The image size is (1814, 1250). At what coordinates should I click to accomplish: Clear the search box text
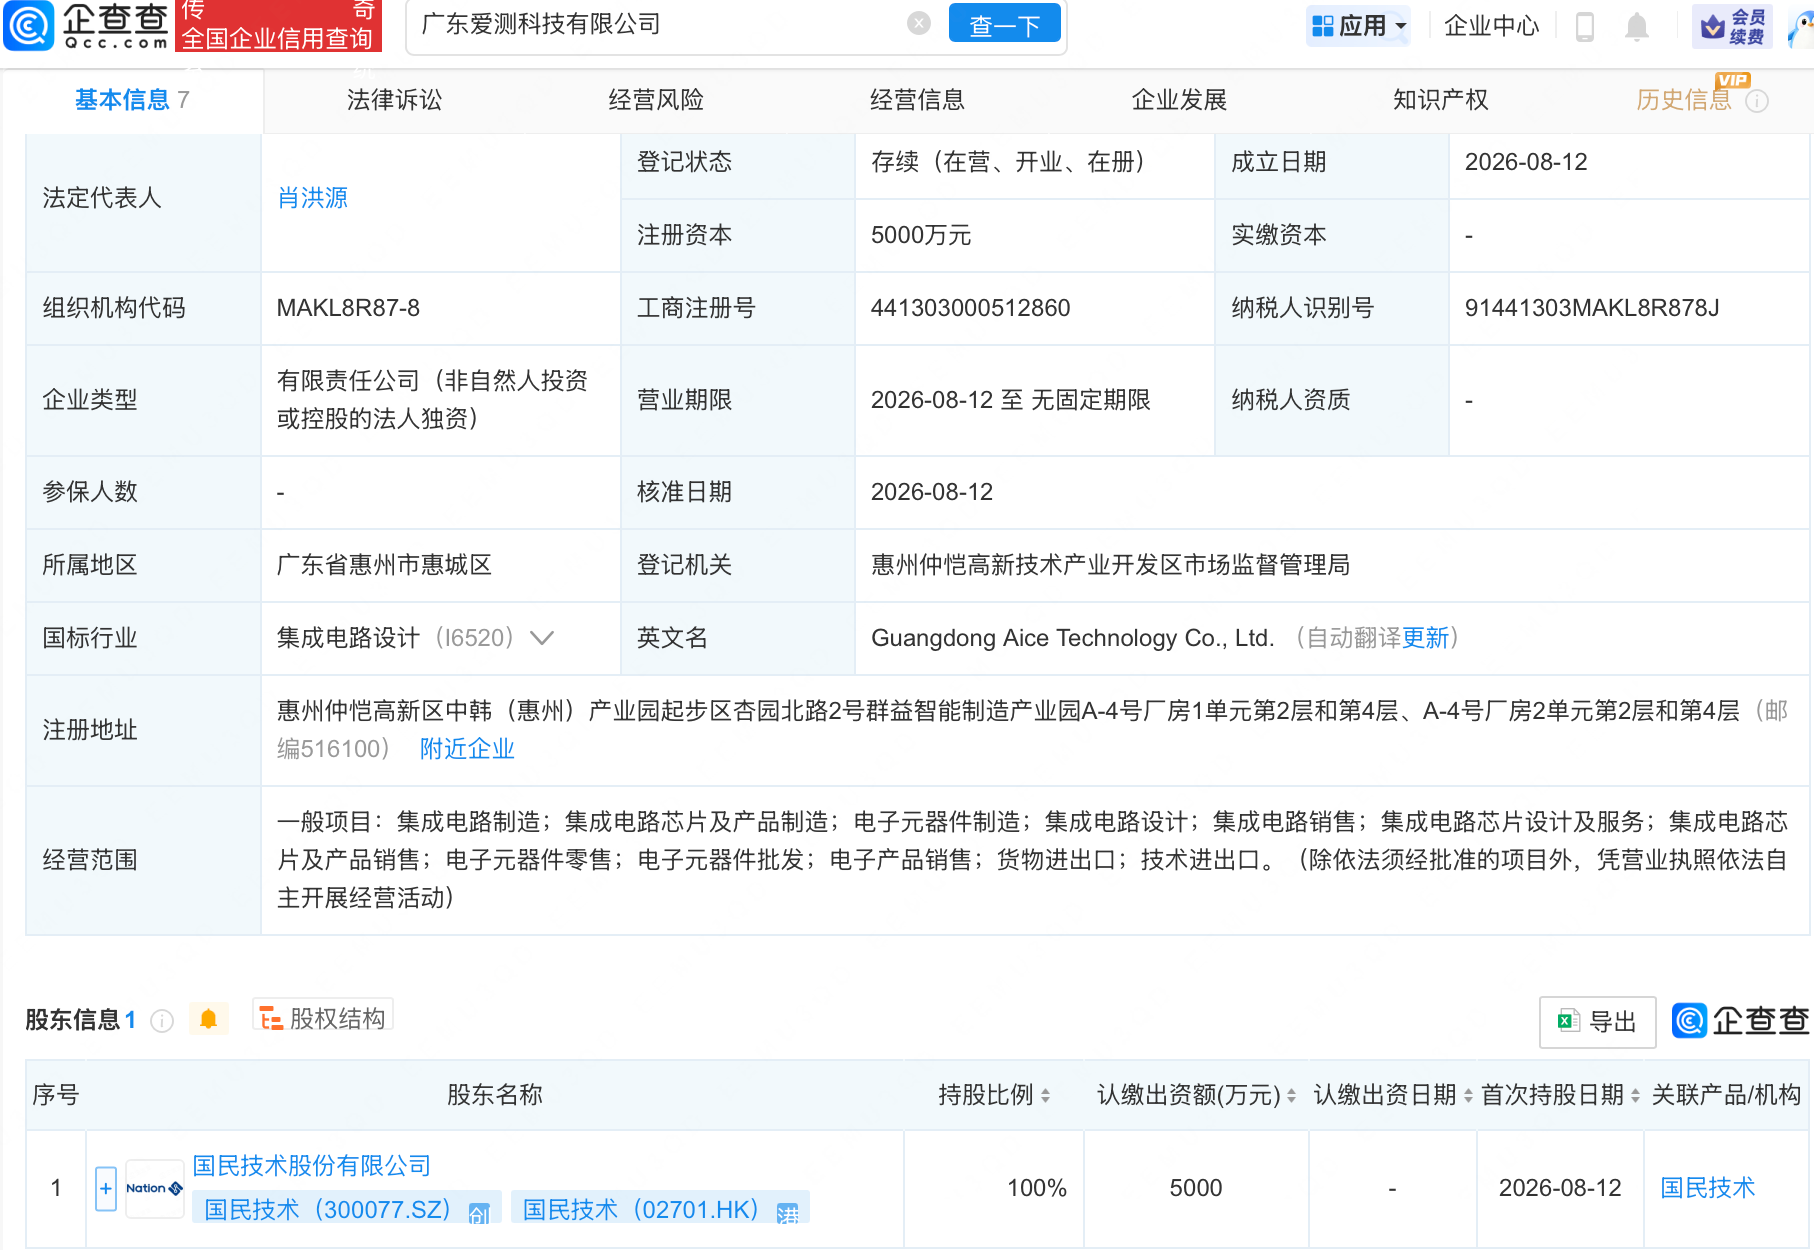[x=919, y=24]
